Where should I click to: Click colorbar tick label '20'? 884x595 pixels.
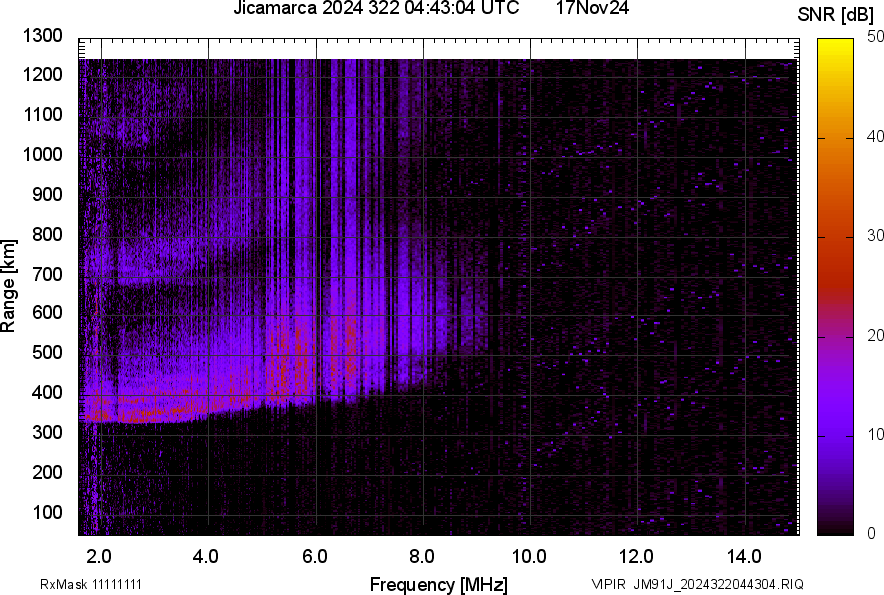click(875, 335)
